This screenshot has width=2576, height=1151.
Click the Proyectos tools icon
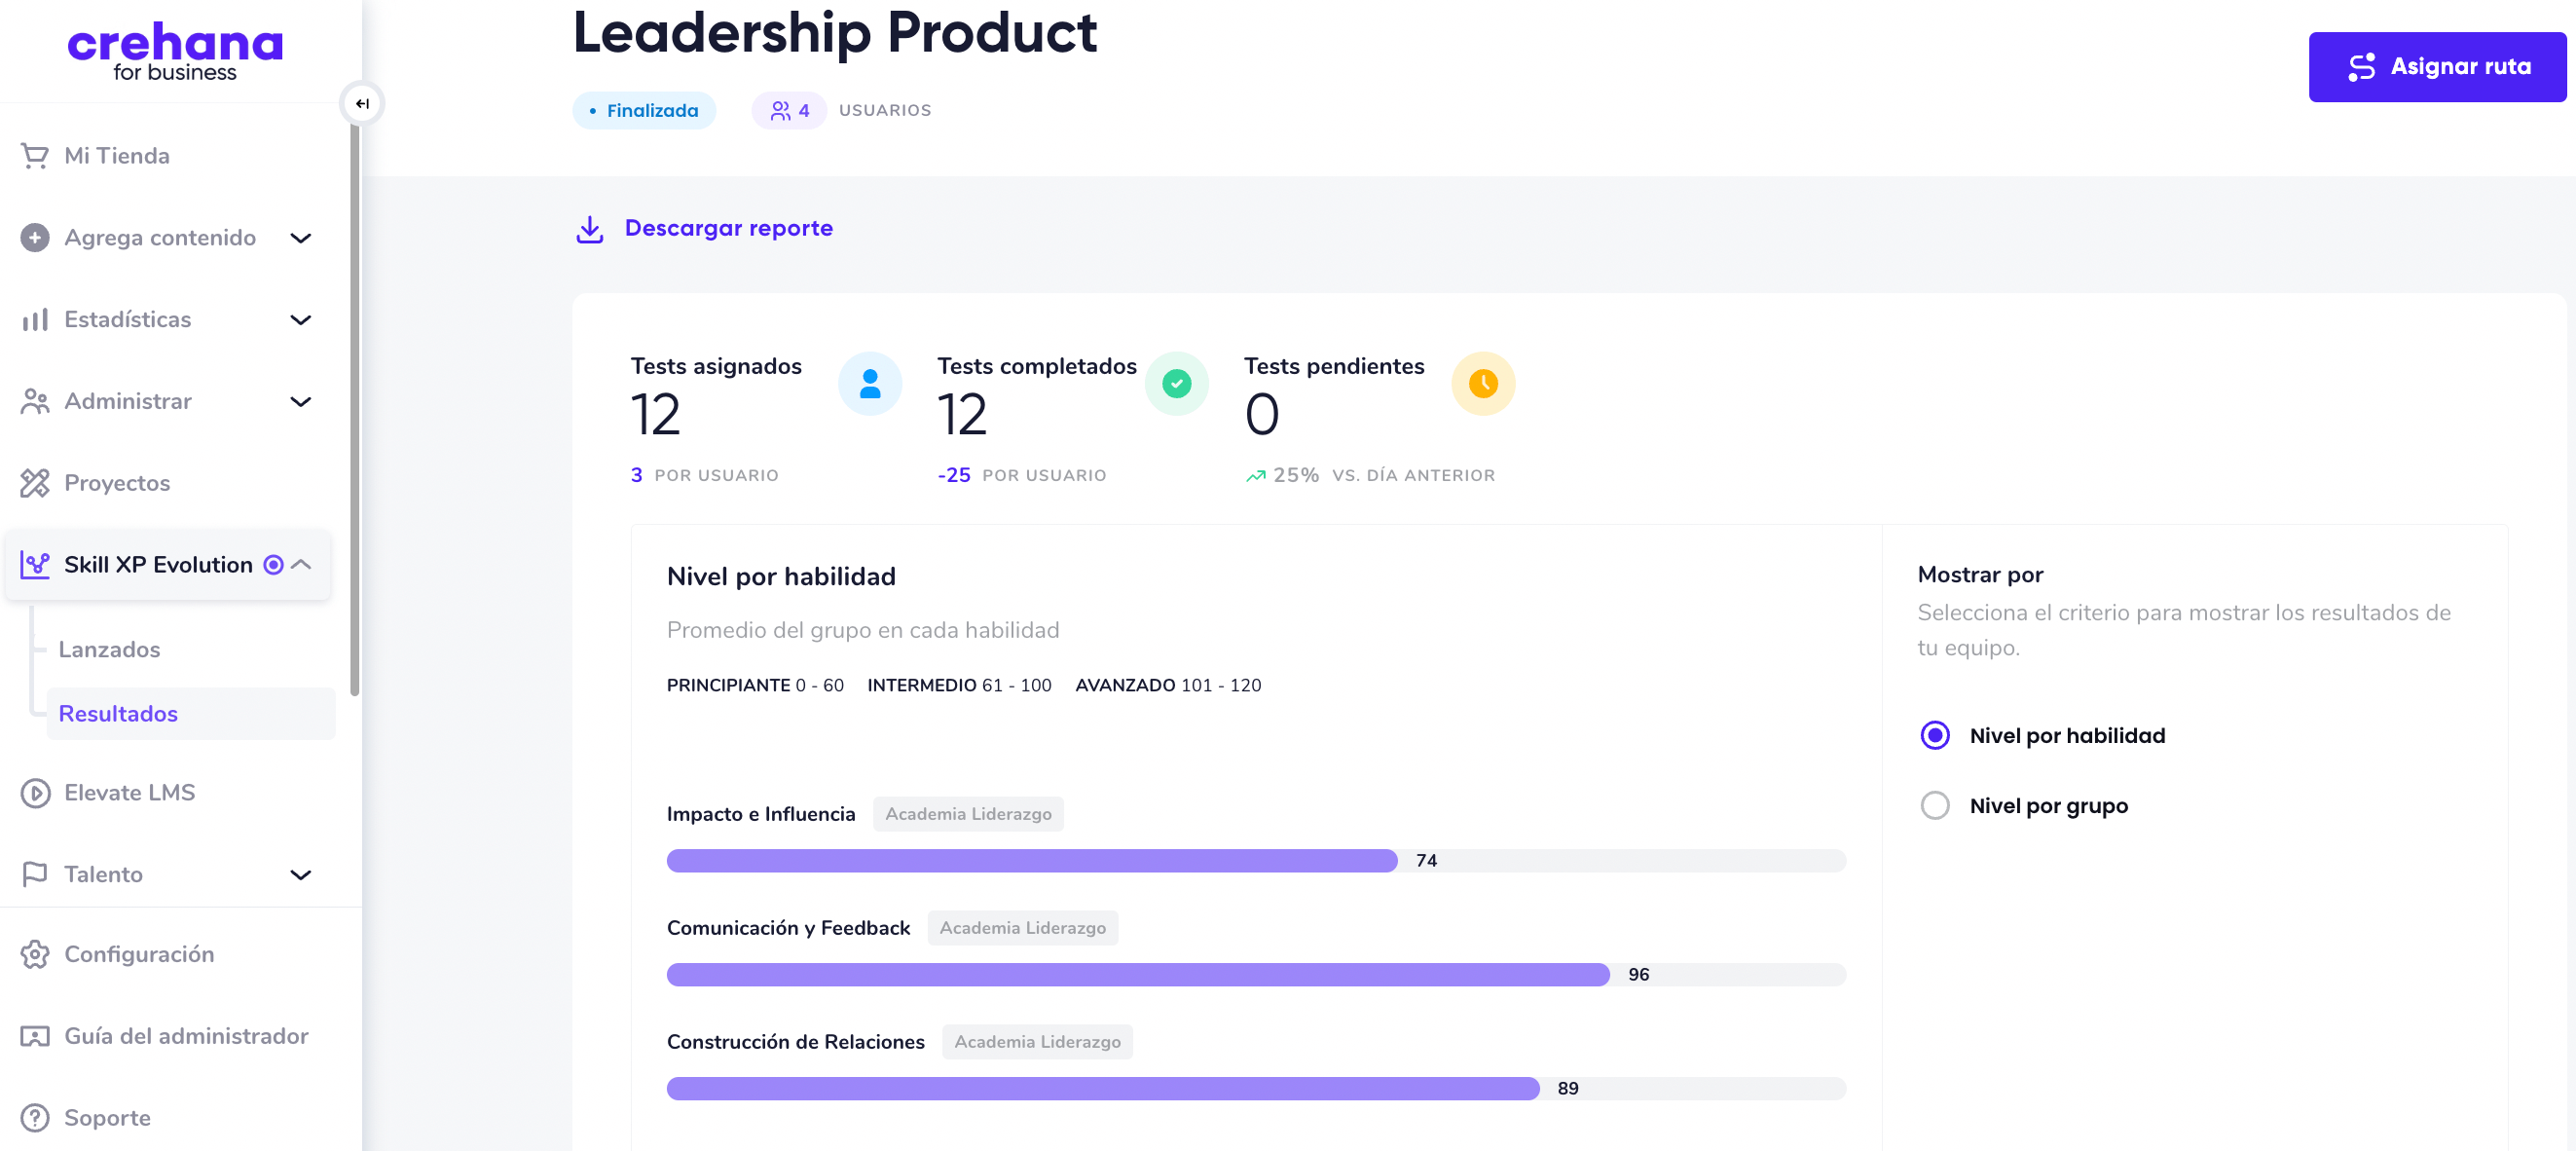35,483
